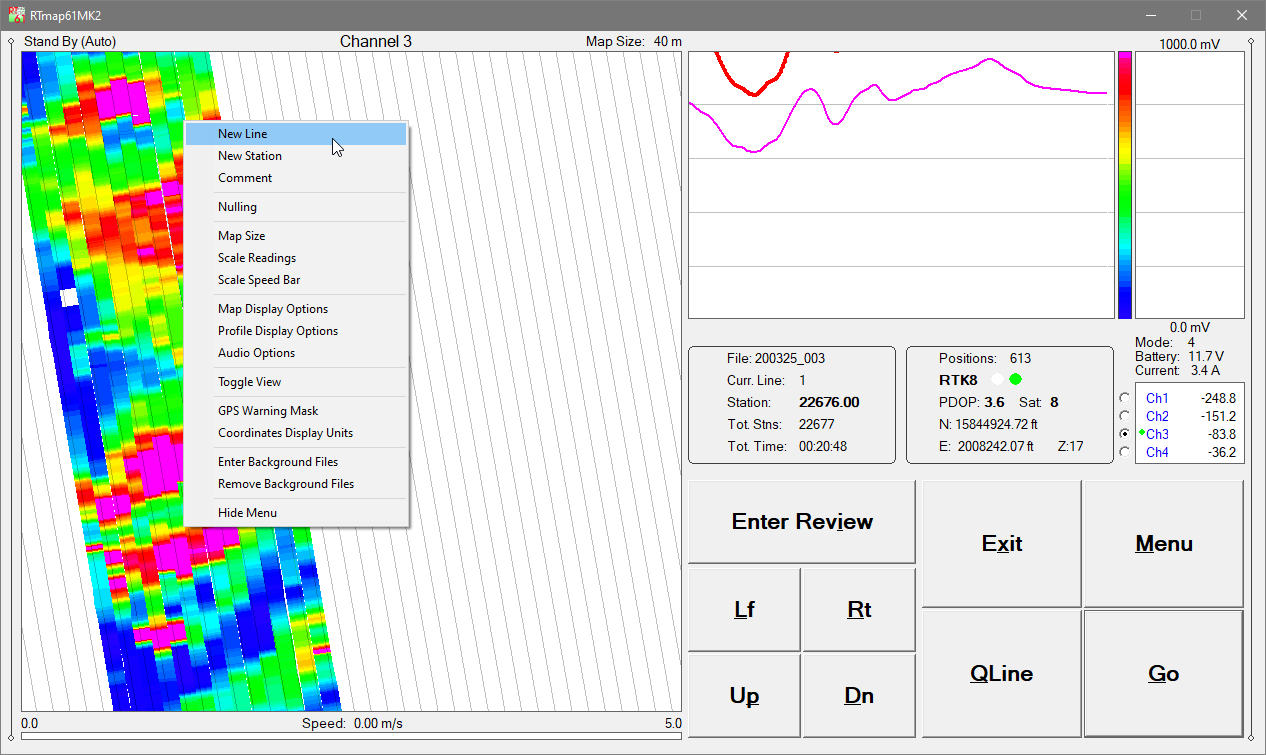Click the RTK8 GPS status label
1266x755 pixels.
pyautogui.click(x=958, y=380)
